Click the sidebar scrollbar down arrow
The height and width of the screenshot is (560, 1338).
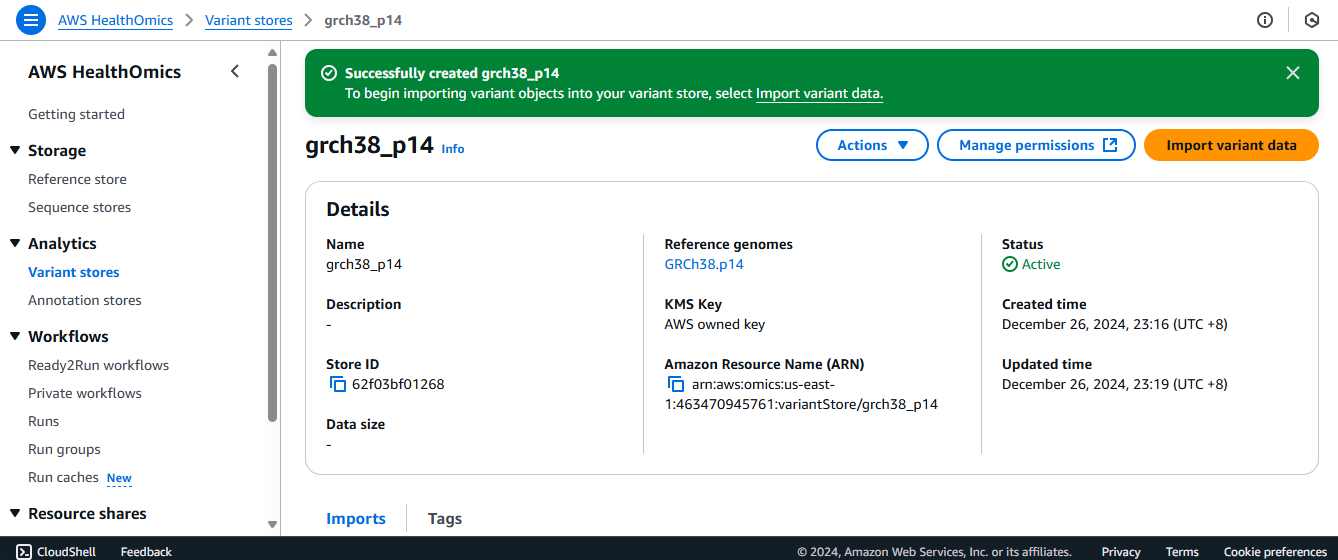pyautogui.click(x=273, y=524)
